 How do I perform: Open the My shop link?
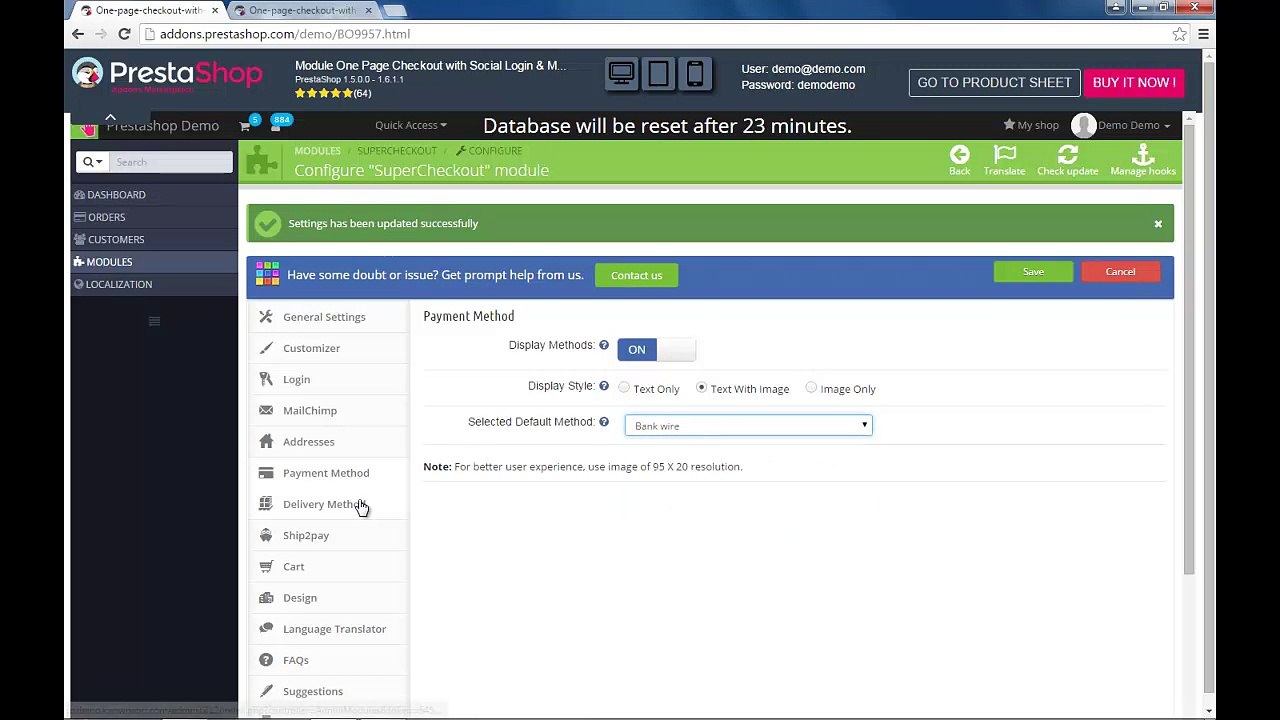point(1031,125)
